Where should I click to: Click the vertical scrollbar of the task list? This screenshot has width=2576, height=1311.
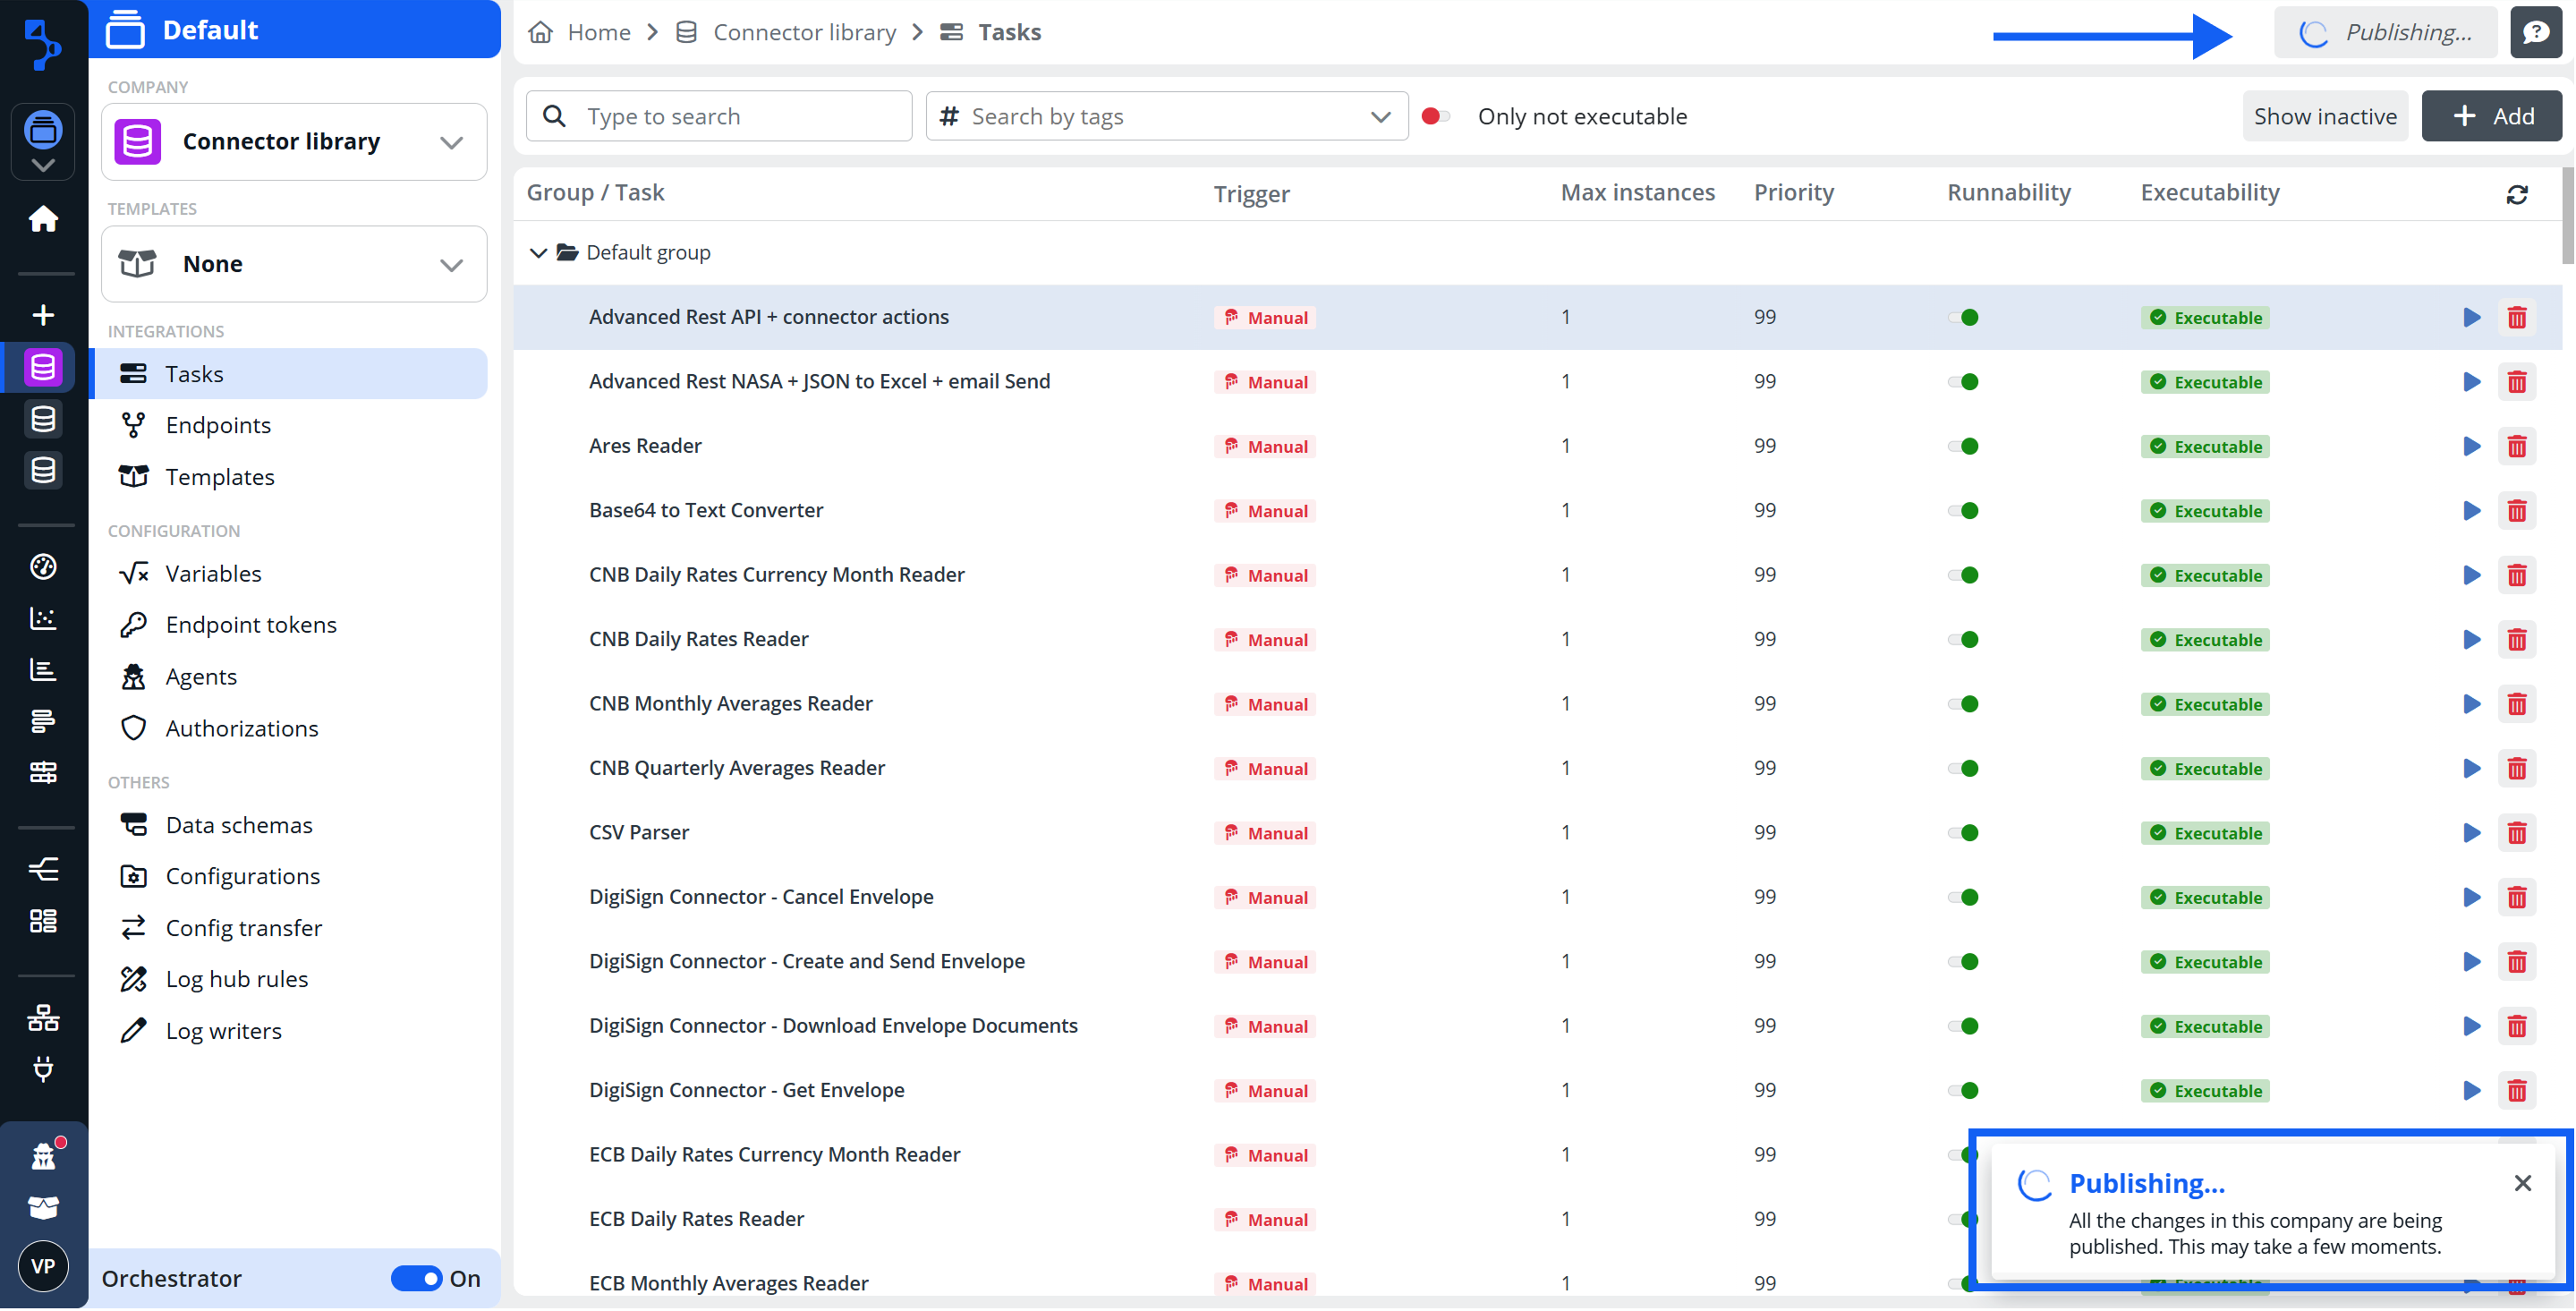2567,215
